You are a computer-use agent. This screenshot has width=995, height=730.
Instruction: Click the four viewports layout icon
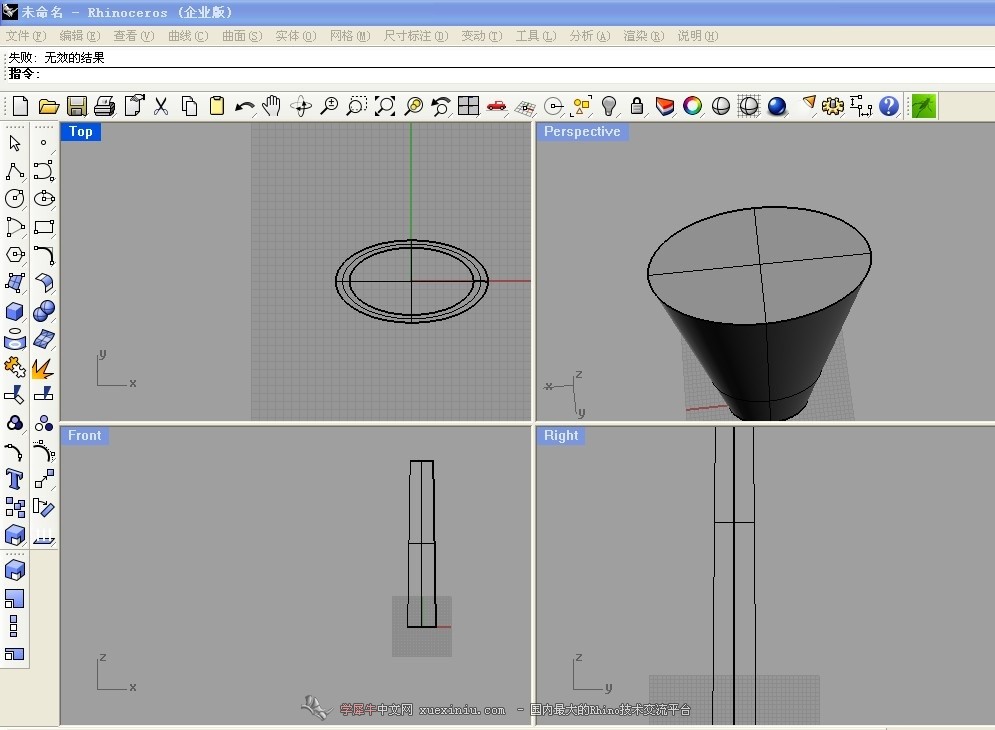(468, 106)
